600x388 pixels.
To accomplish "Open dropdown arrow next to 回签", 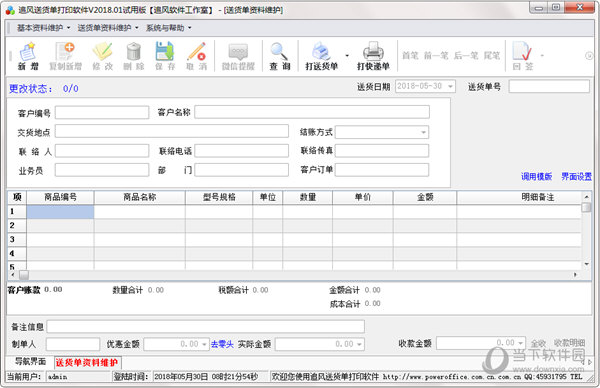I will coord(542,56).
